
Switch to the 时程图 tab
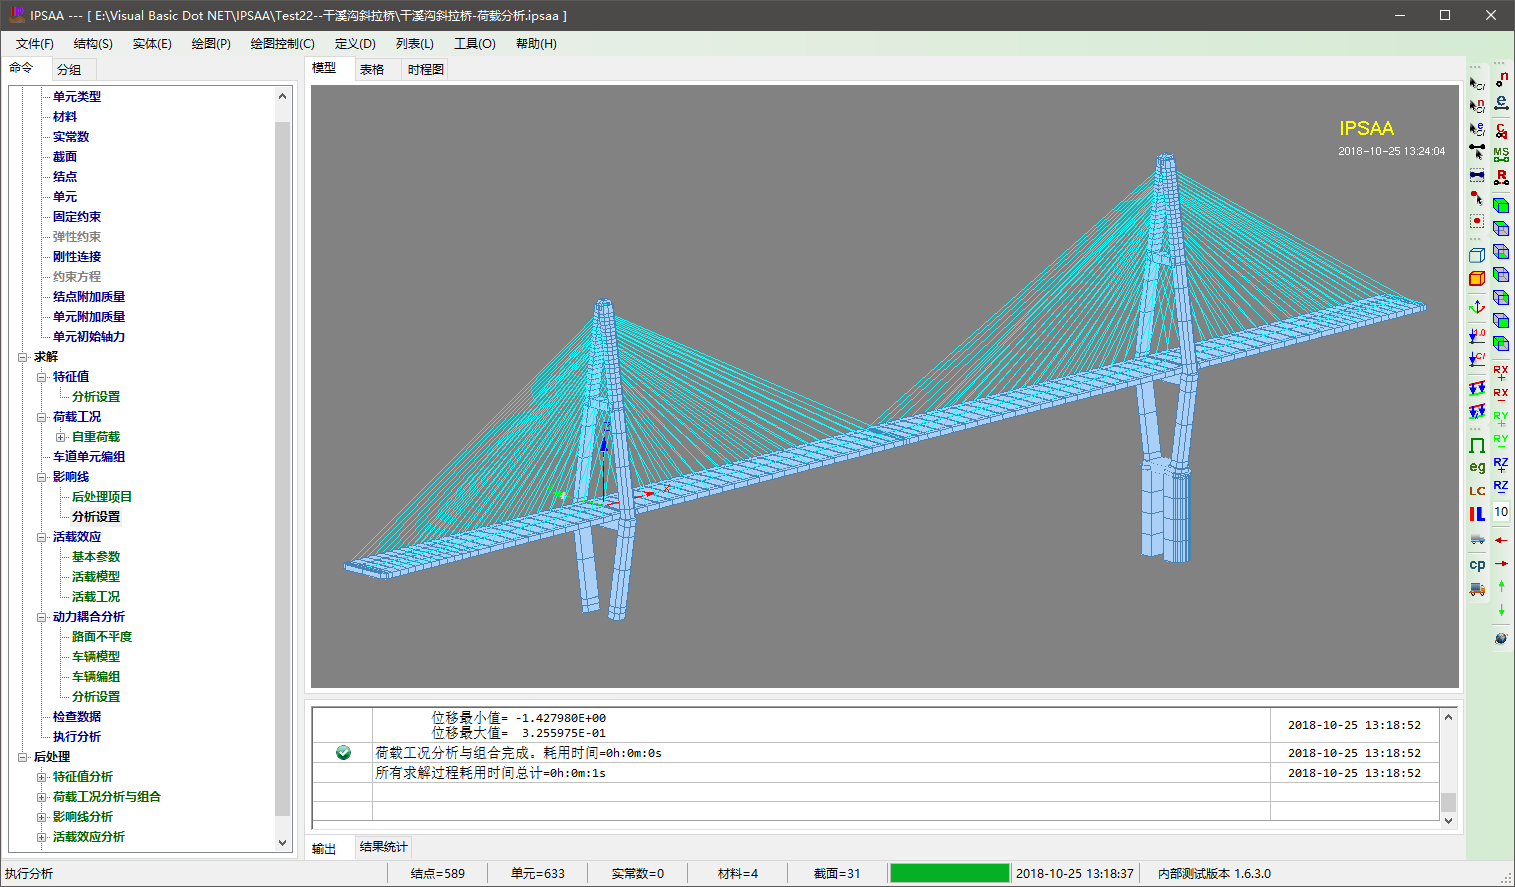click(425, 70)
